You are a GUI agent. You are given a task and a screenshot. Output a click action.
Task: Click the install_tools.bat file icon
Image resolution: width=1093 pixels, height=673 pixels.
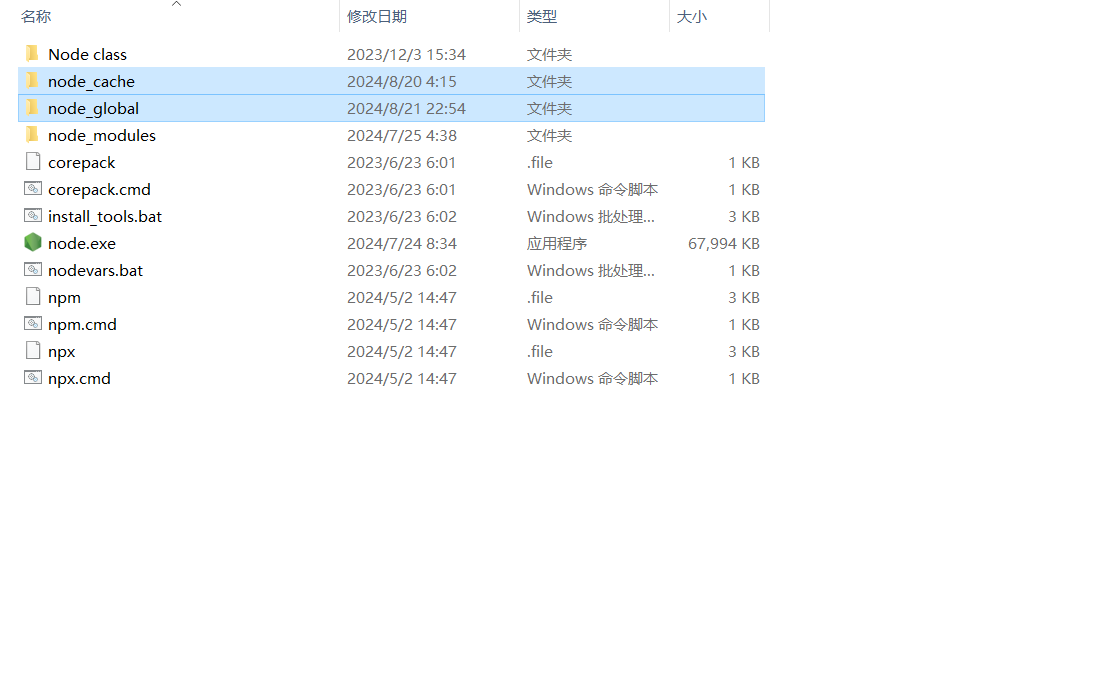(33, 216)
